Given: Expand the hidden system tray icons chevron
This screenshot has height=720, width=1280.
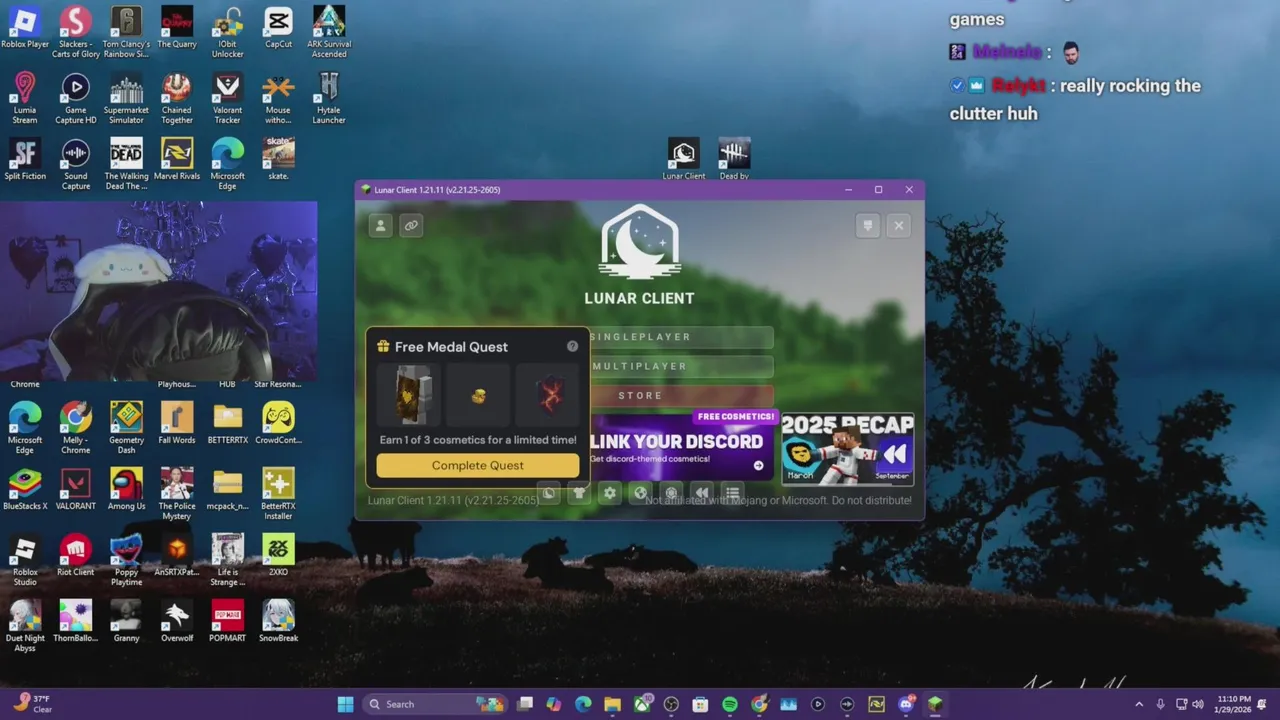Looking at the screenshot, I should [x=1138, y=704].
